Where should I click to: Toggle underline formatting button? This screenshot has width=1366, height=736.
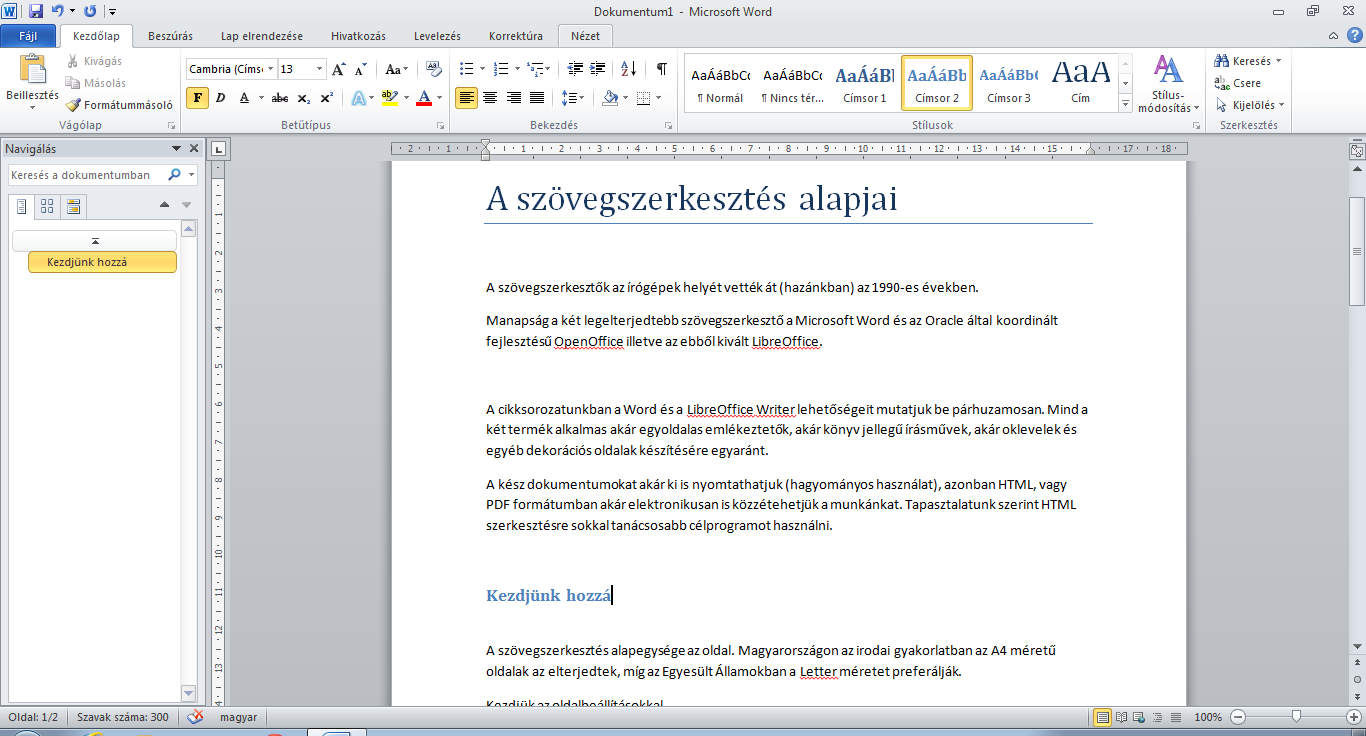point(246,98)
